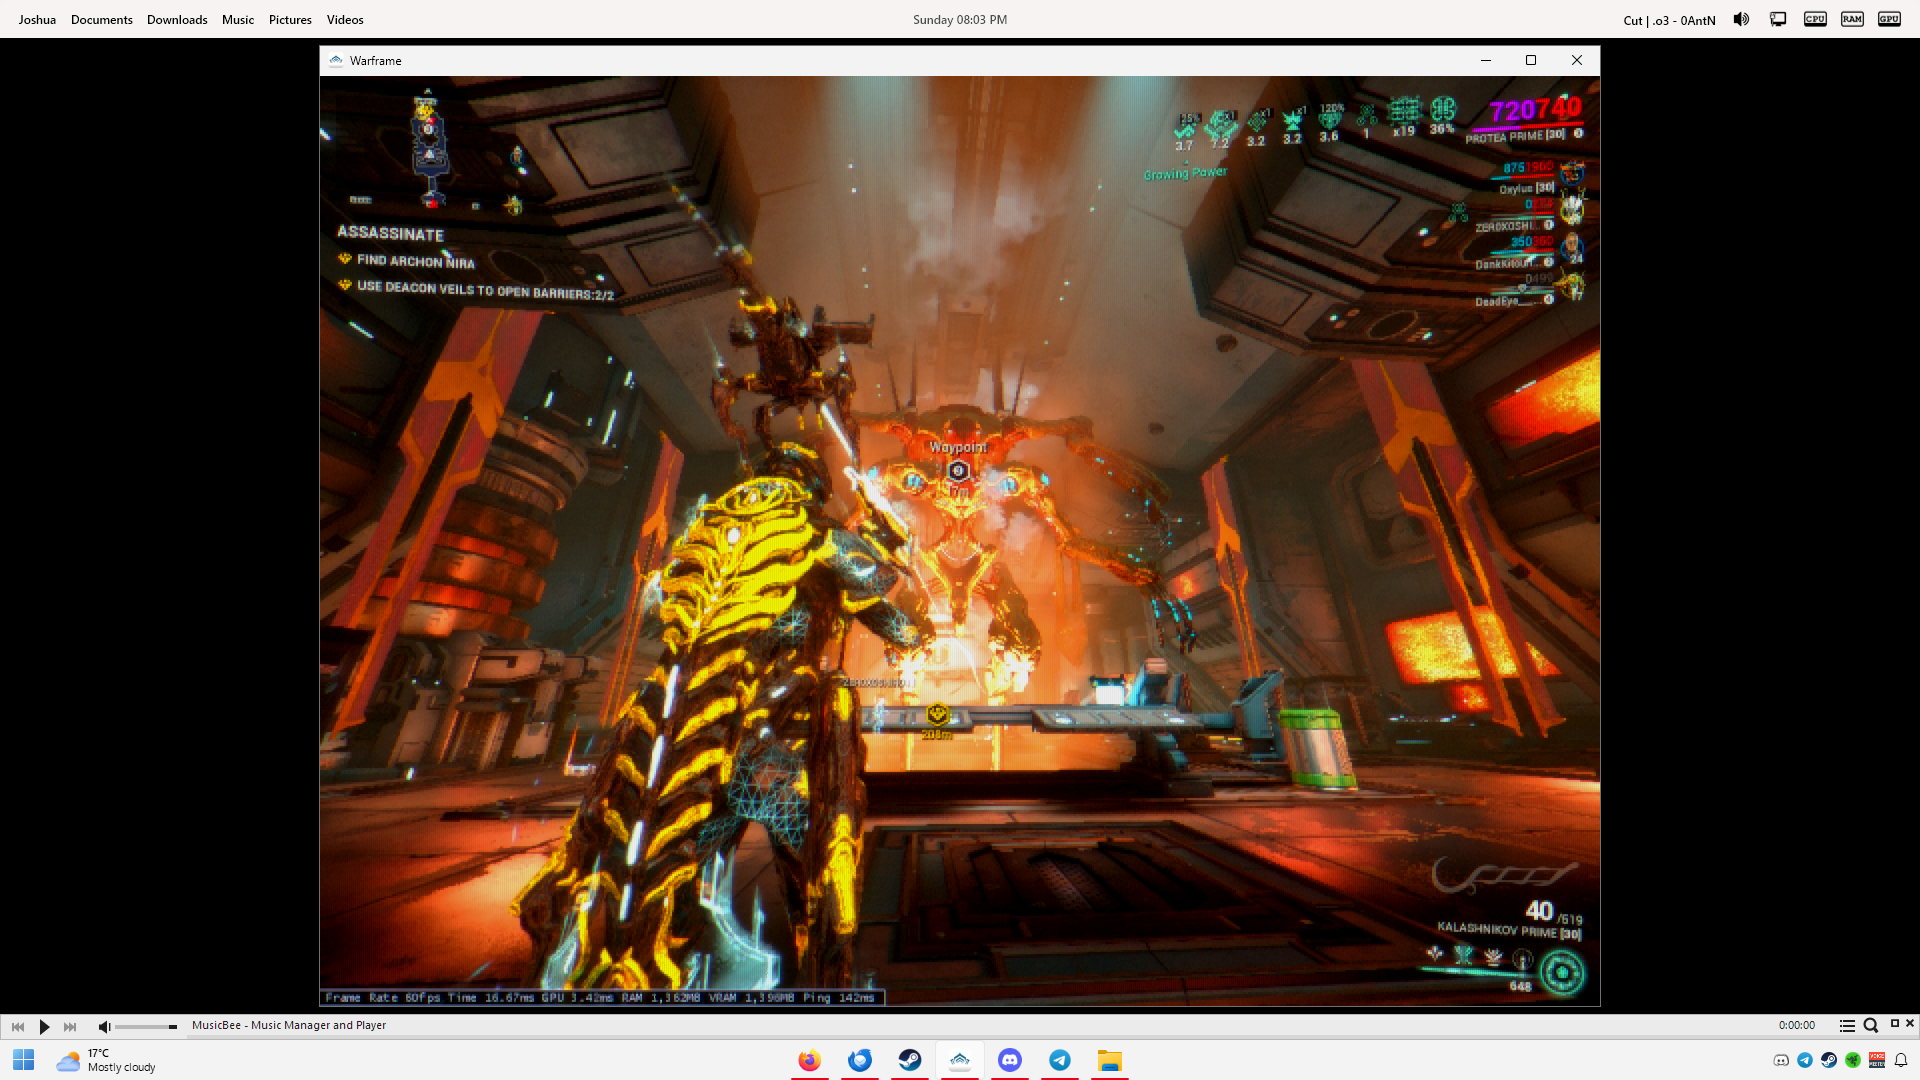This screenshot has height=1080, width=1920.
Task: Open Thunderbird from the taskbar
Action: coord(860,1060)
